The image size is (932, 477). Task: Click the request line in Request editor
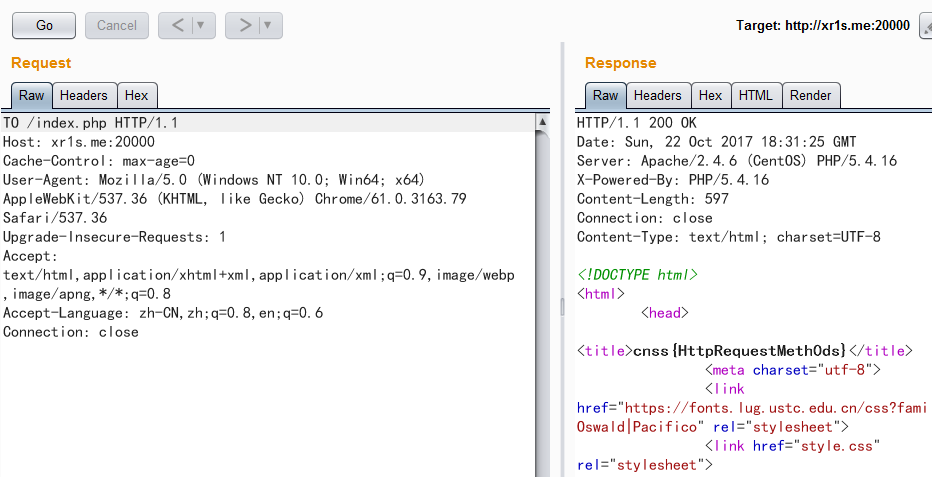coord(90,123)
